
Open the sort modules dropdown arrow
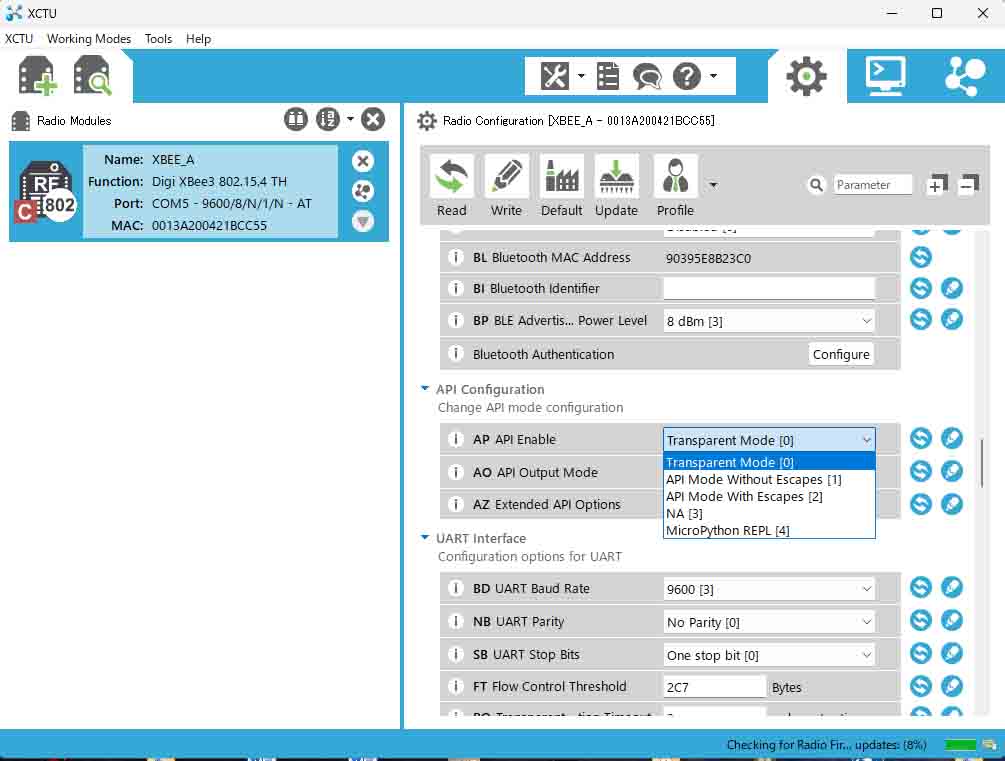[350, 119]
